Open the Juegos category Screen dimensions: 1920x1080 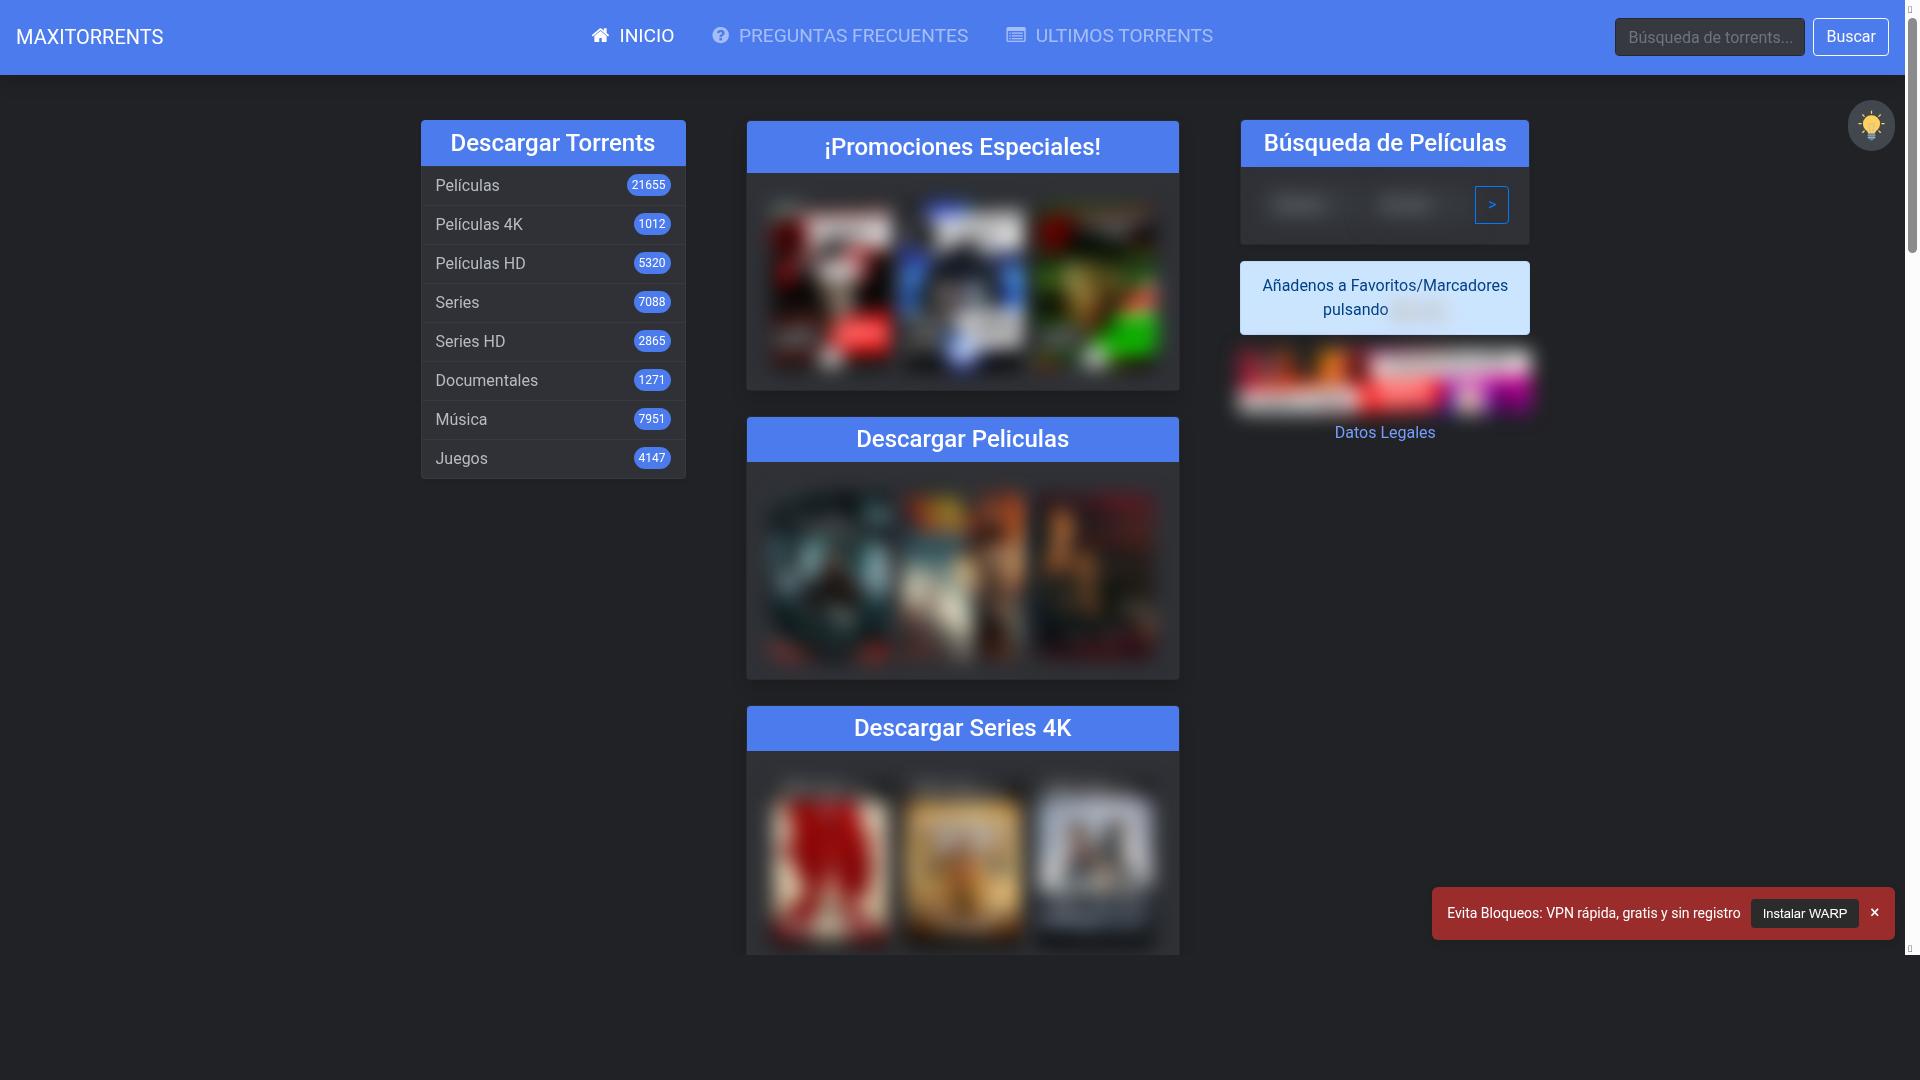pyautogui.click(x=461, y=458)
